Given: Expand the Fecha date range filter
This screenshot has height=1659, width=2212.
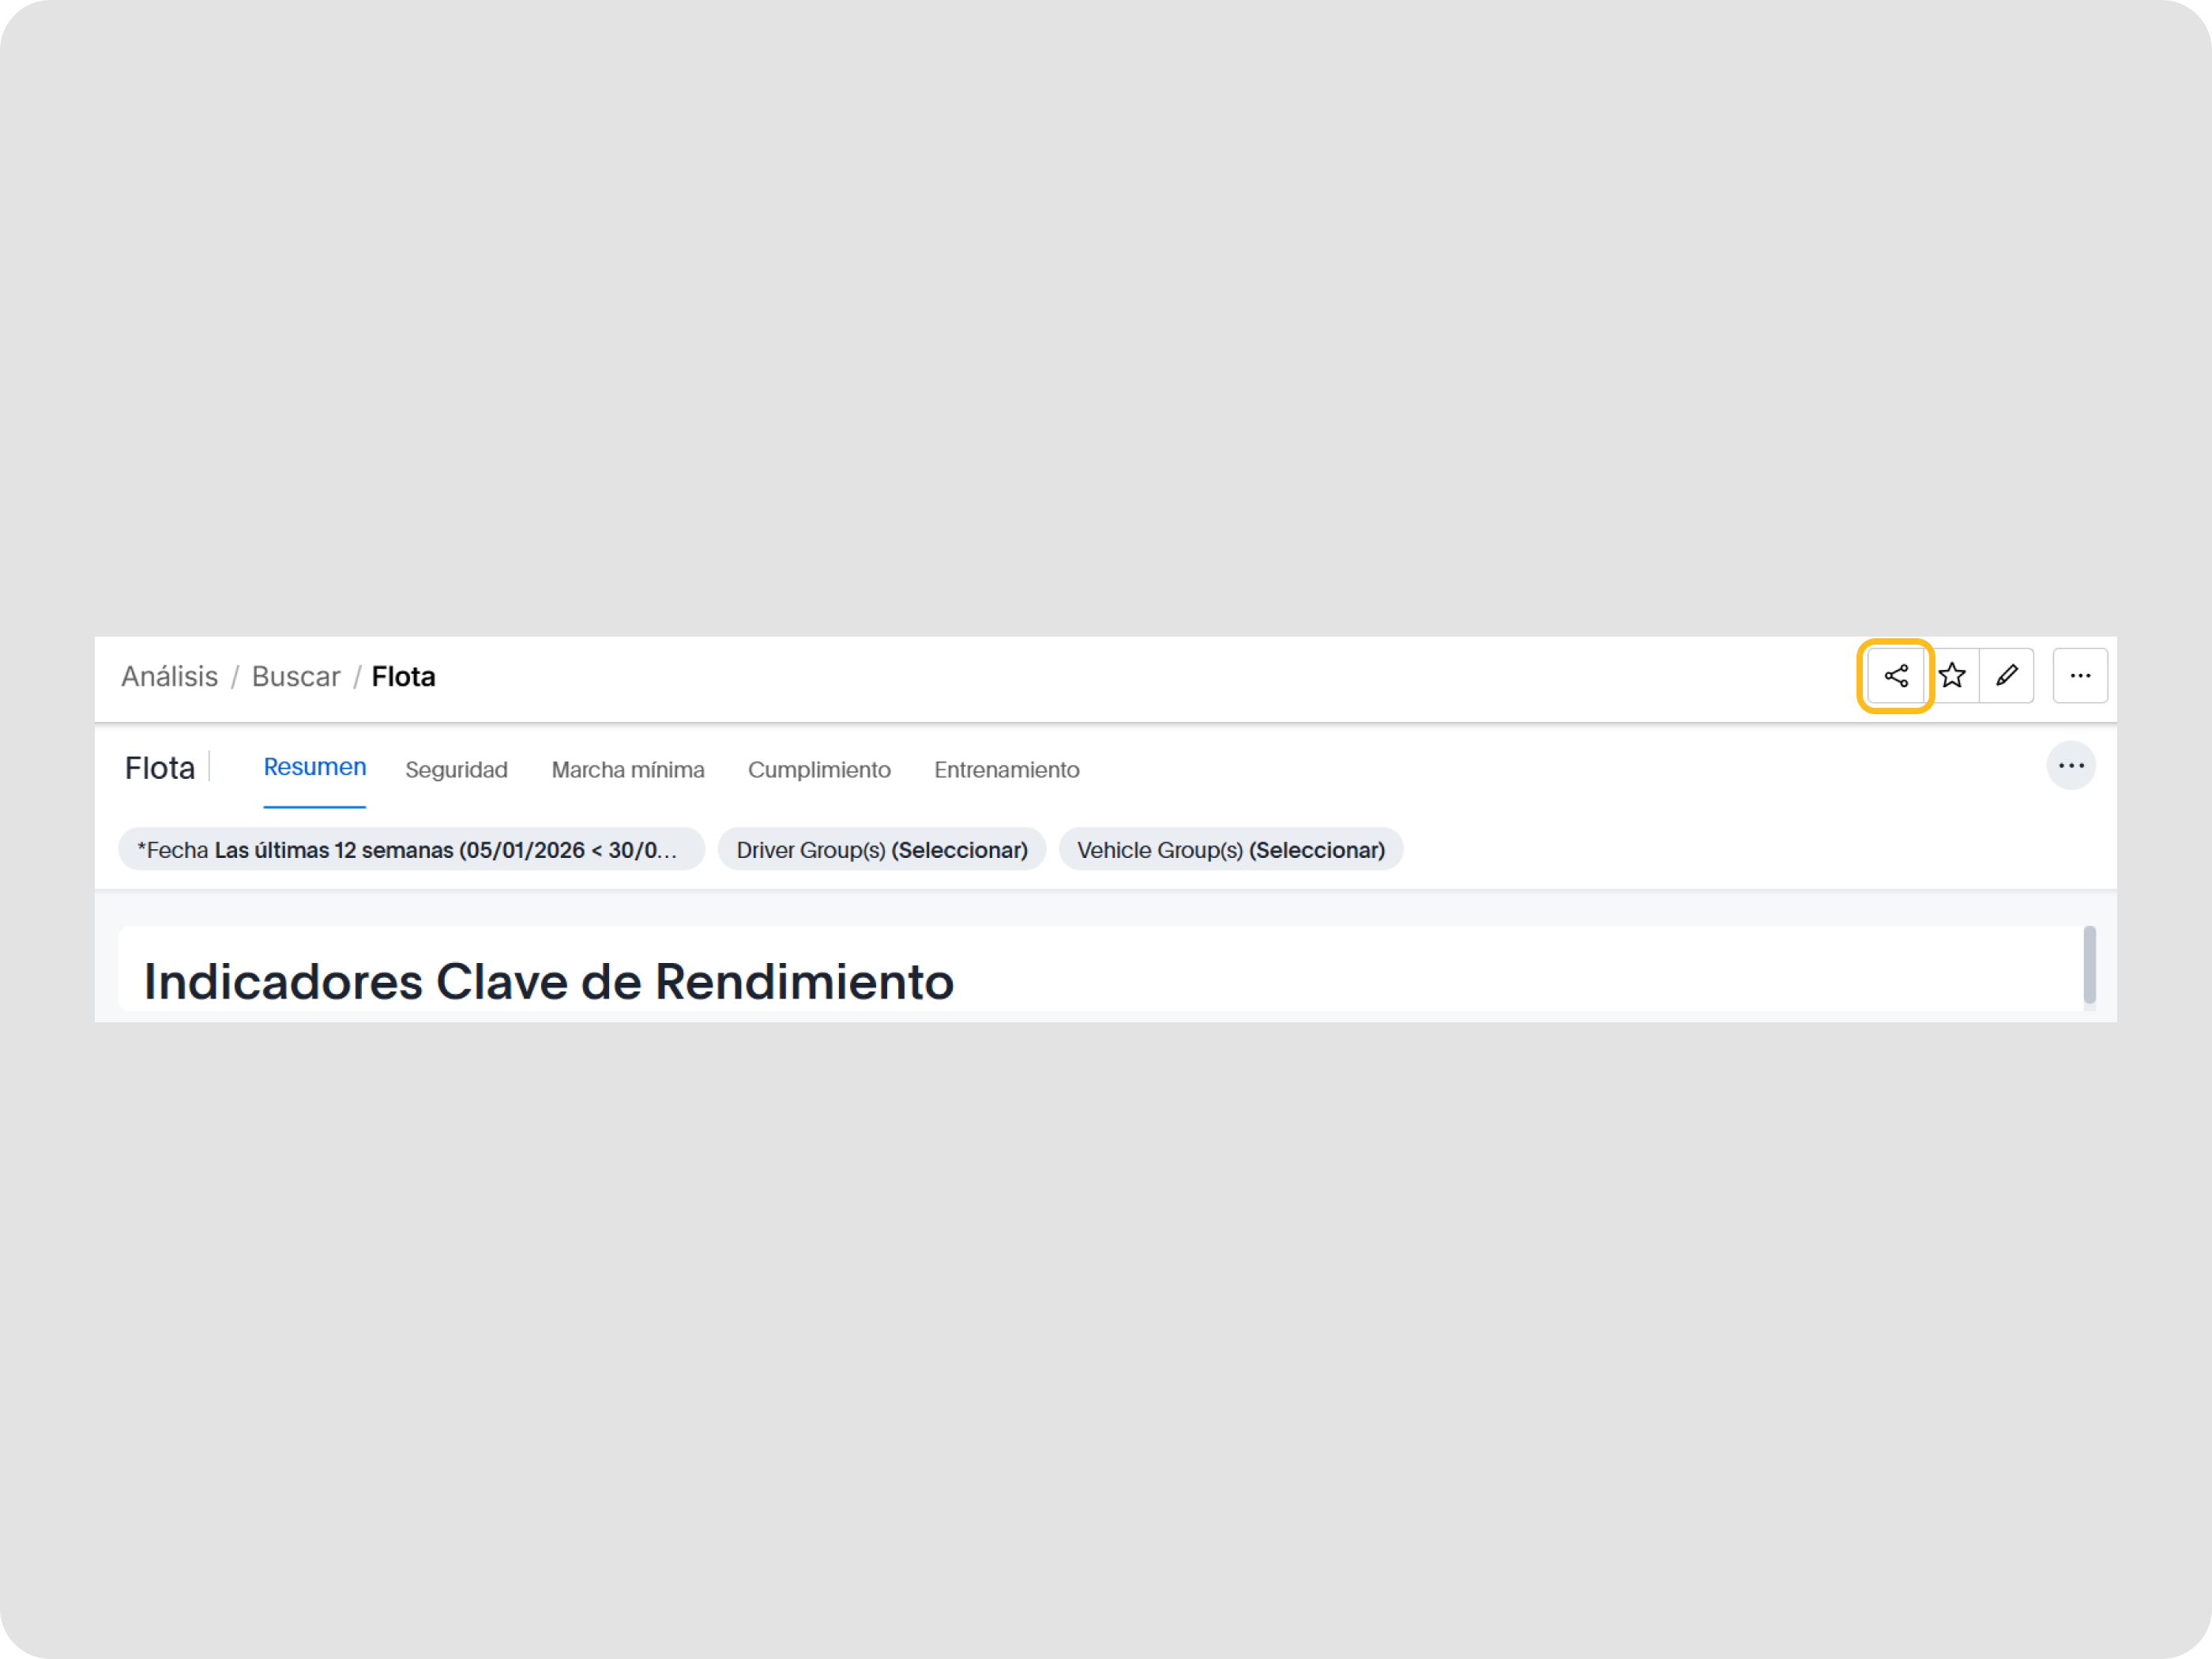Looking at the screenshot, I should pos(410,850).
